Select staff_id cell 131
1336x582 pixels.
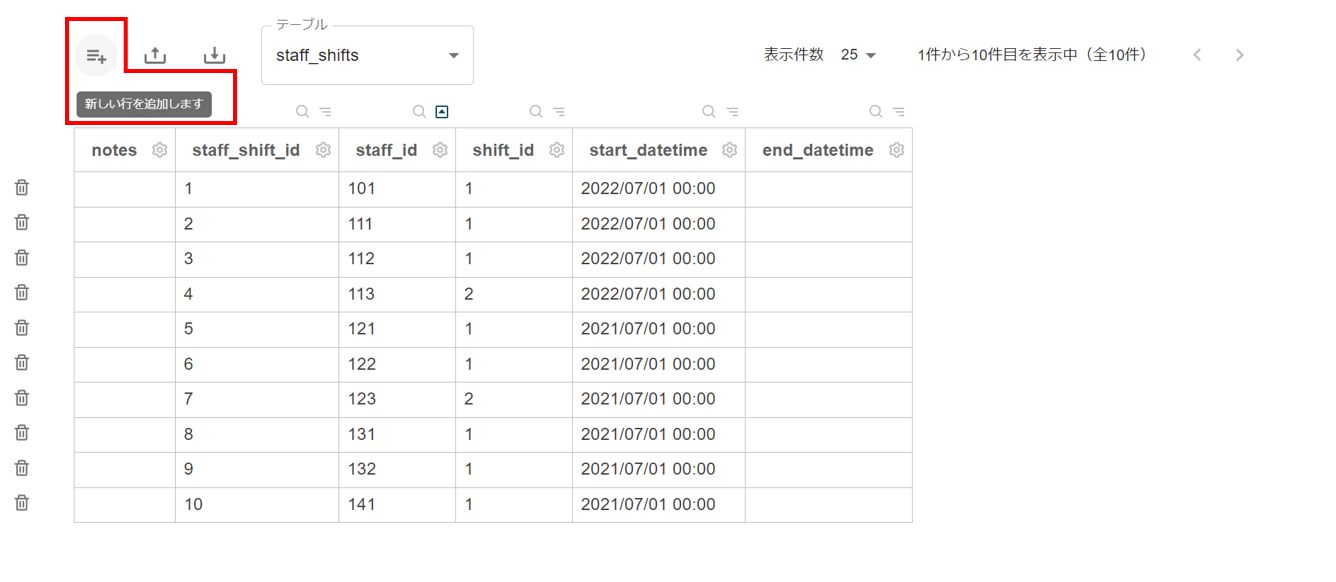397,434
